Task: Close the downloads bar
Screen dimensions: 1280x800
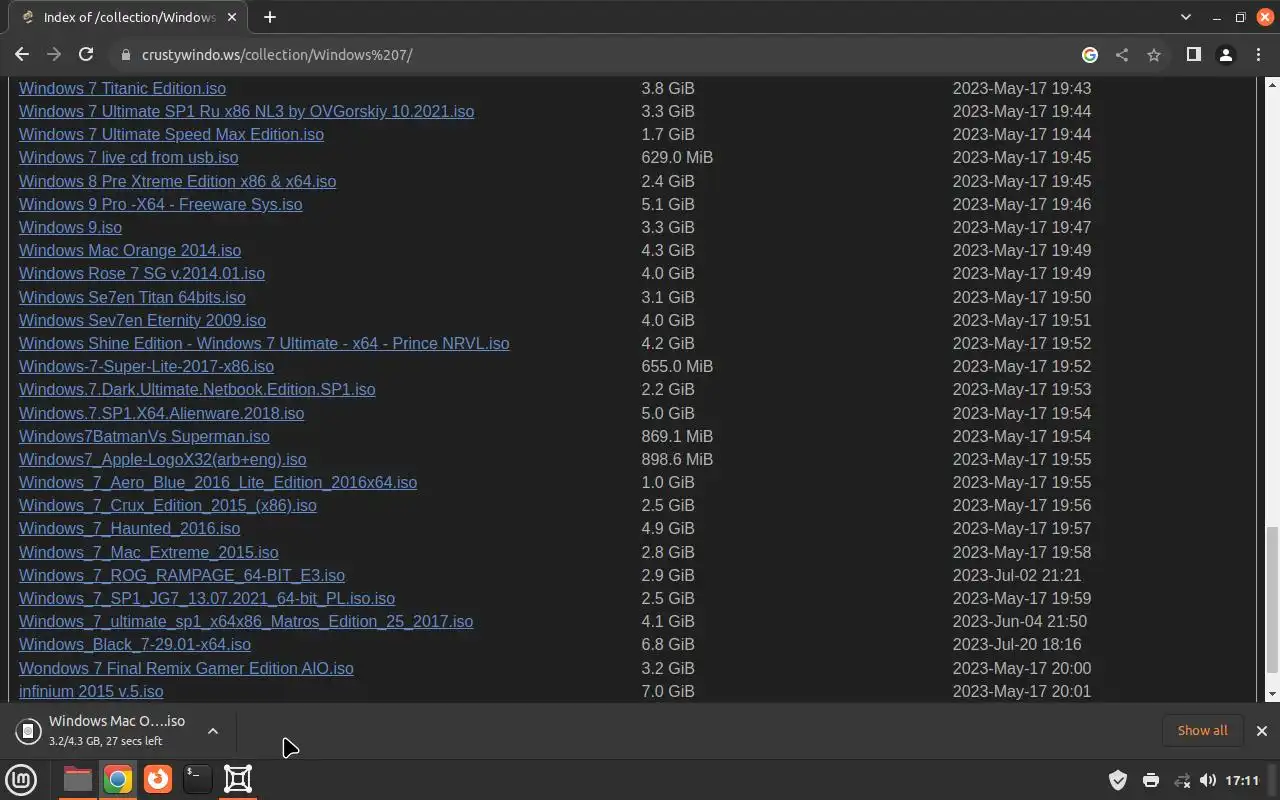Action: pos(1261,731)
